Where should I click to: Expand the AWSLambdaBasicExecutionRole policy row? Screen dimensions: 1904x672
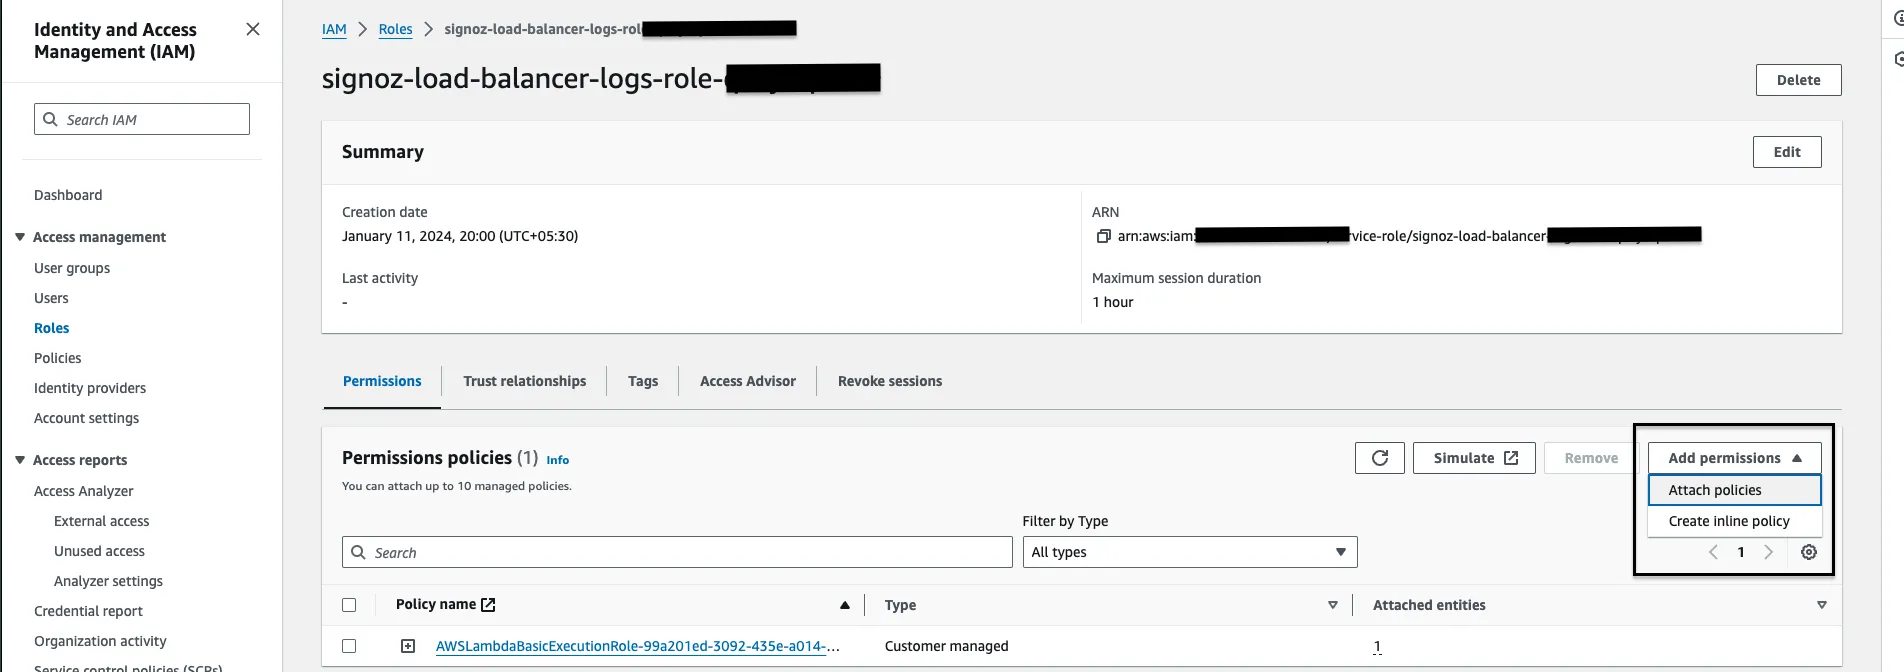408,646
